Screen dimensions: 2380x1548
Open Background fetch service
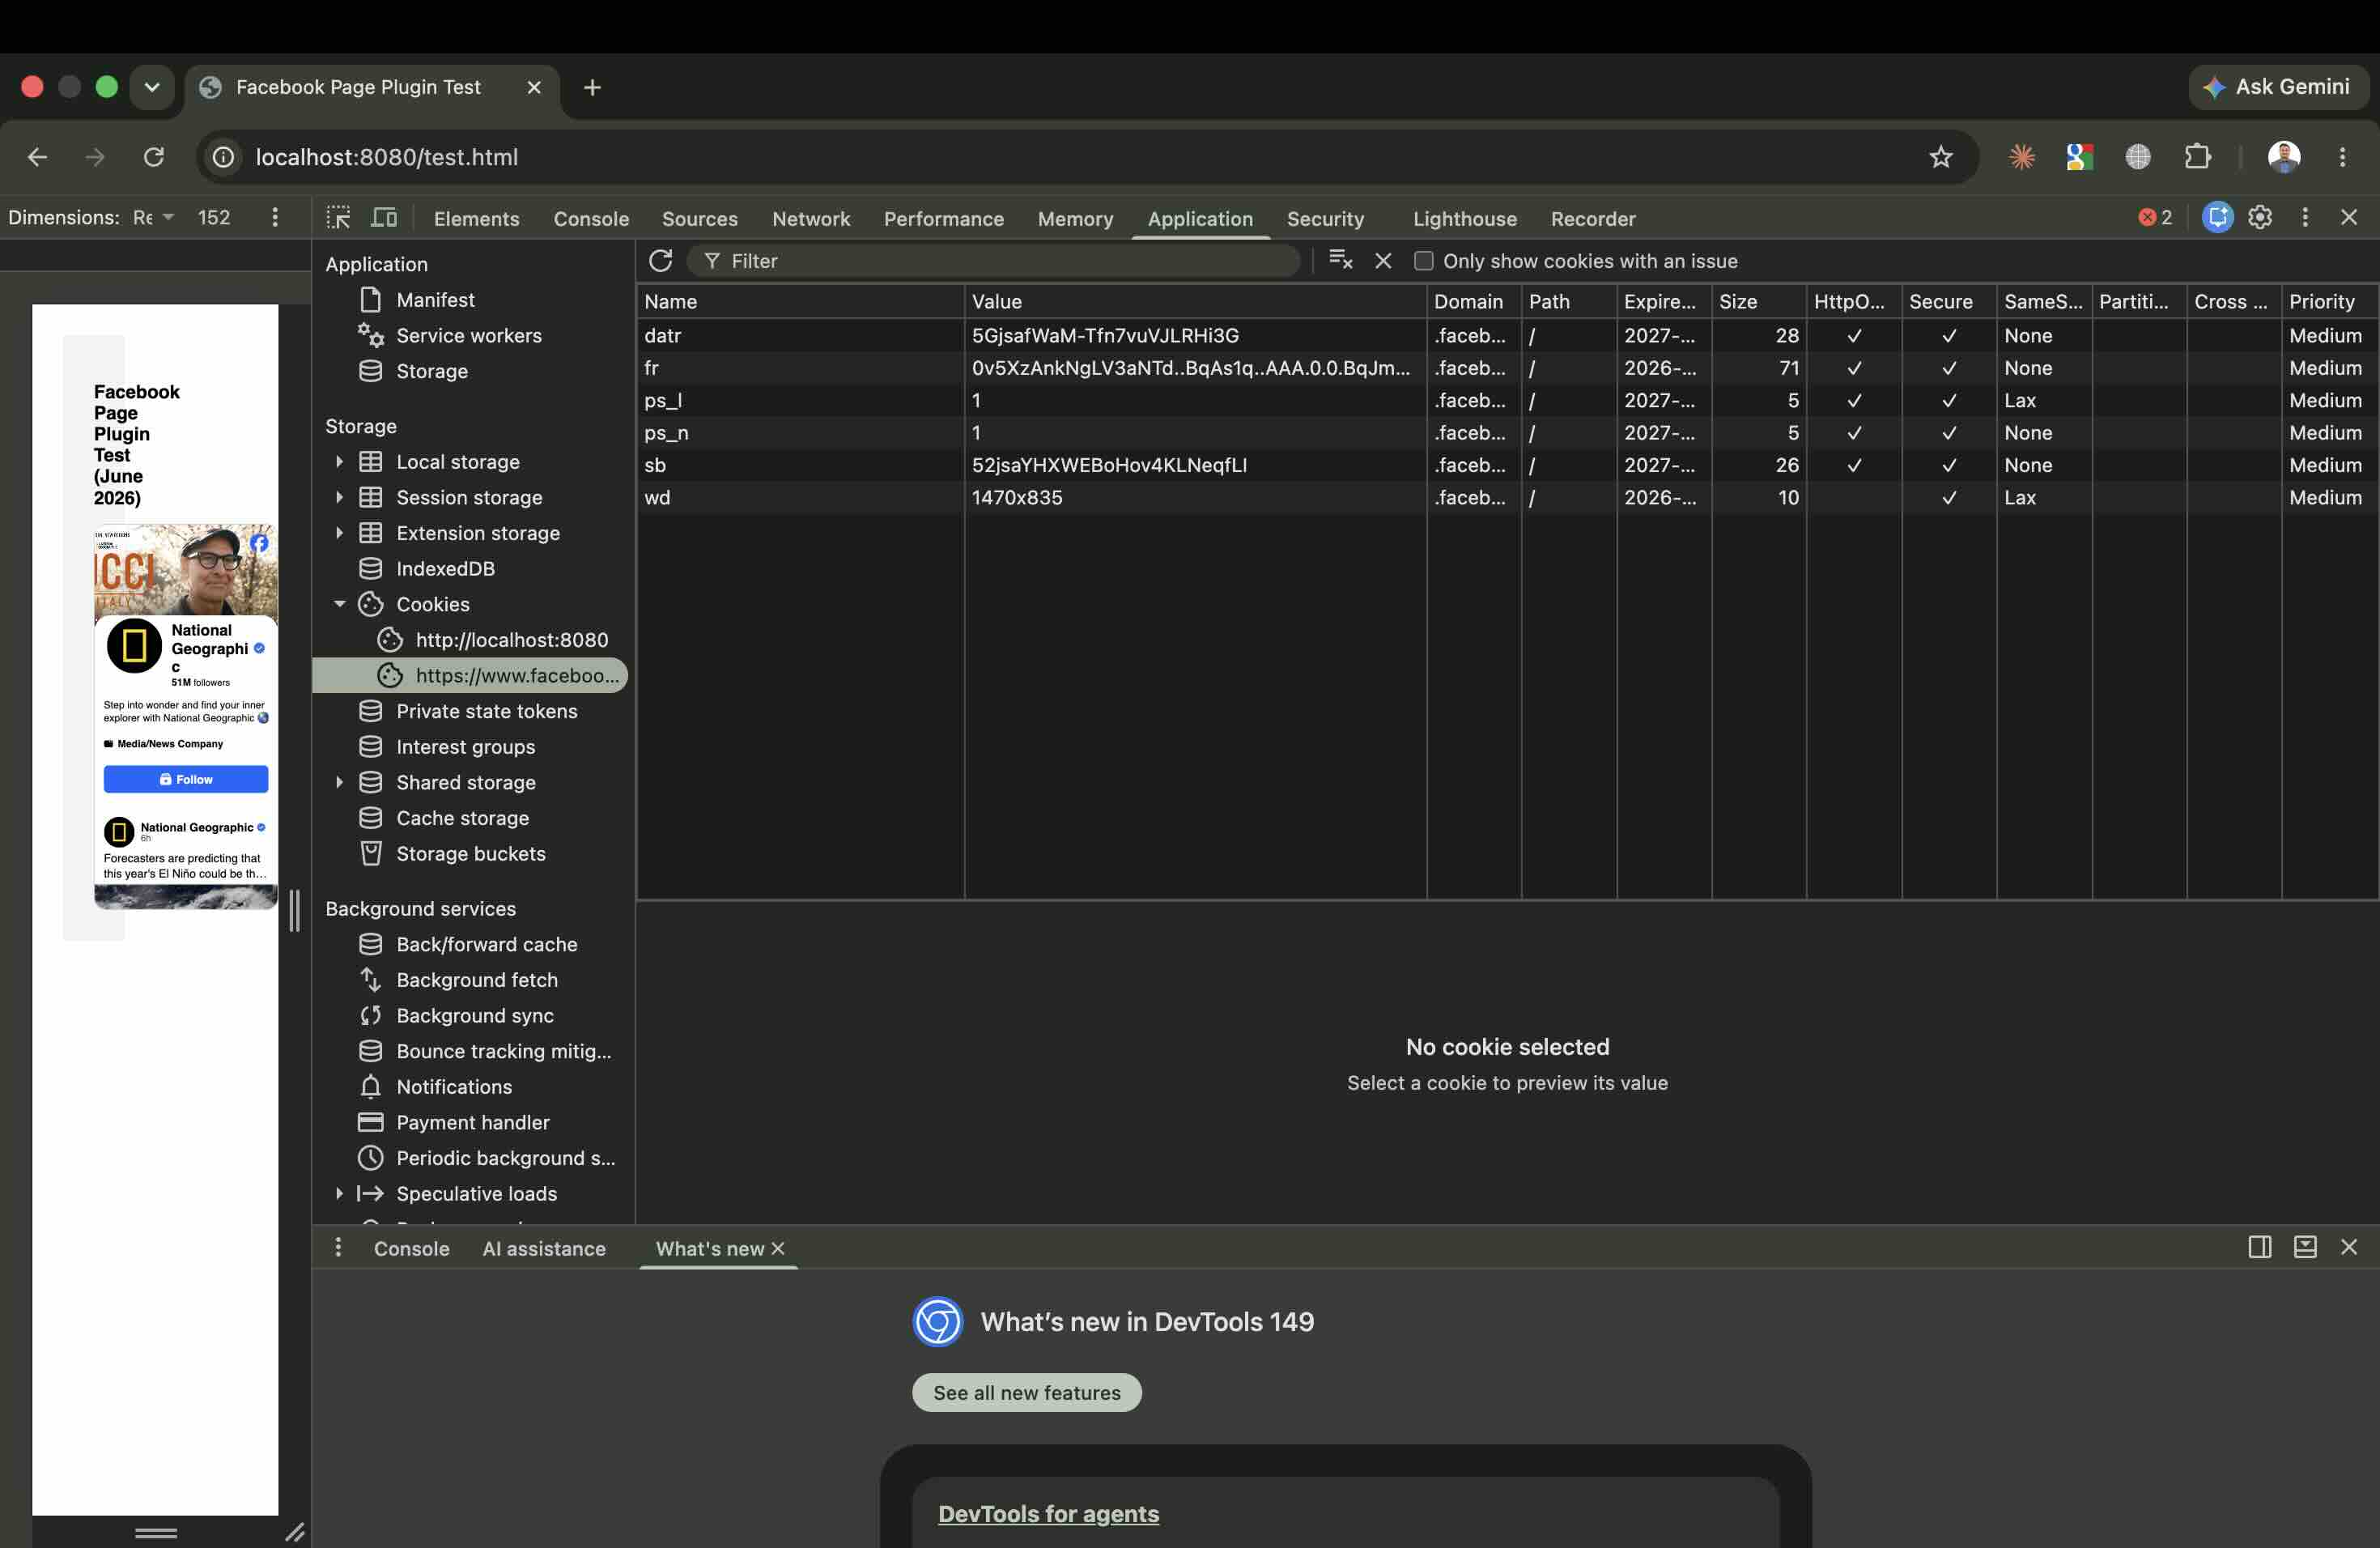(476, 979)
